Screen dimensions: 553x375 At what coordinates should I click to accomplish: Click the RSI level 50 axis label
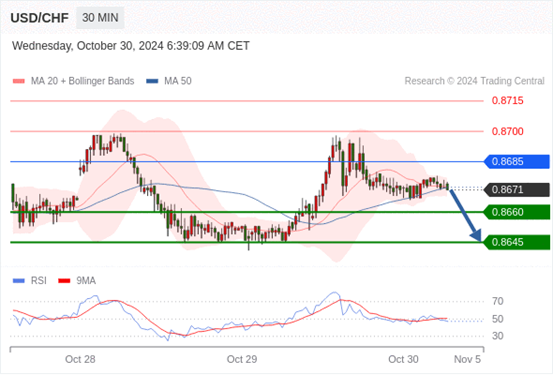point(498,319)
